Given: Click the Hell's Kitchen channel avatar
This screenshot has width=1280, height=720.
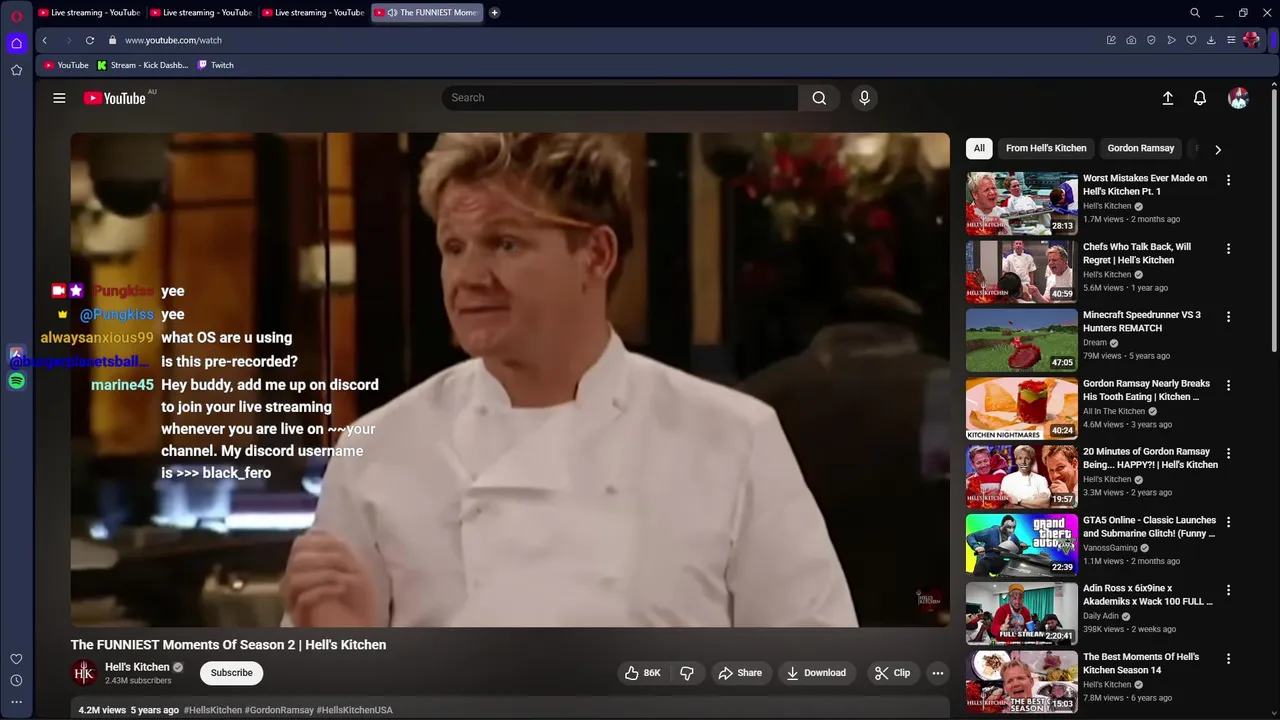Looking at the screenshot, I should [84, 673].
